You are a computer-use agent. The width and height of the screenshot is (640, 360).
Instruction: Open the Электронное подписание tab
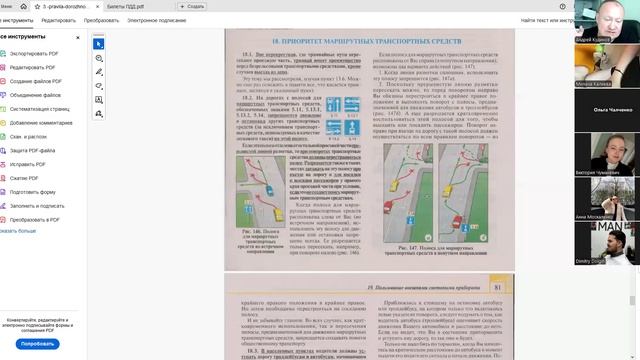click(x=157, y=20)
